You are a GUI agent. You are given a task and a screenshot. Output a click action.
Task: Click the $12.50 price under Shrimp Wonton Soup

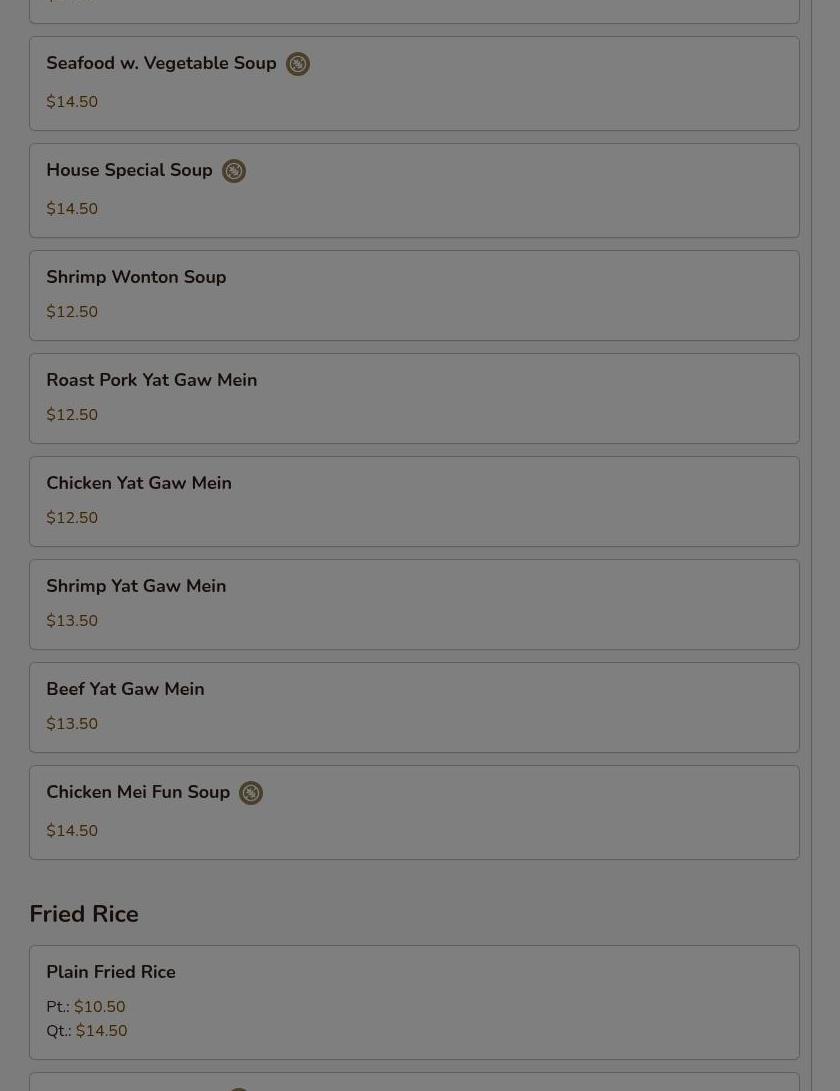pyautogui.click(x=72, y=312)
